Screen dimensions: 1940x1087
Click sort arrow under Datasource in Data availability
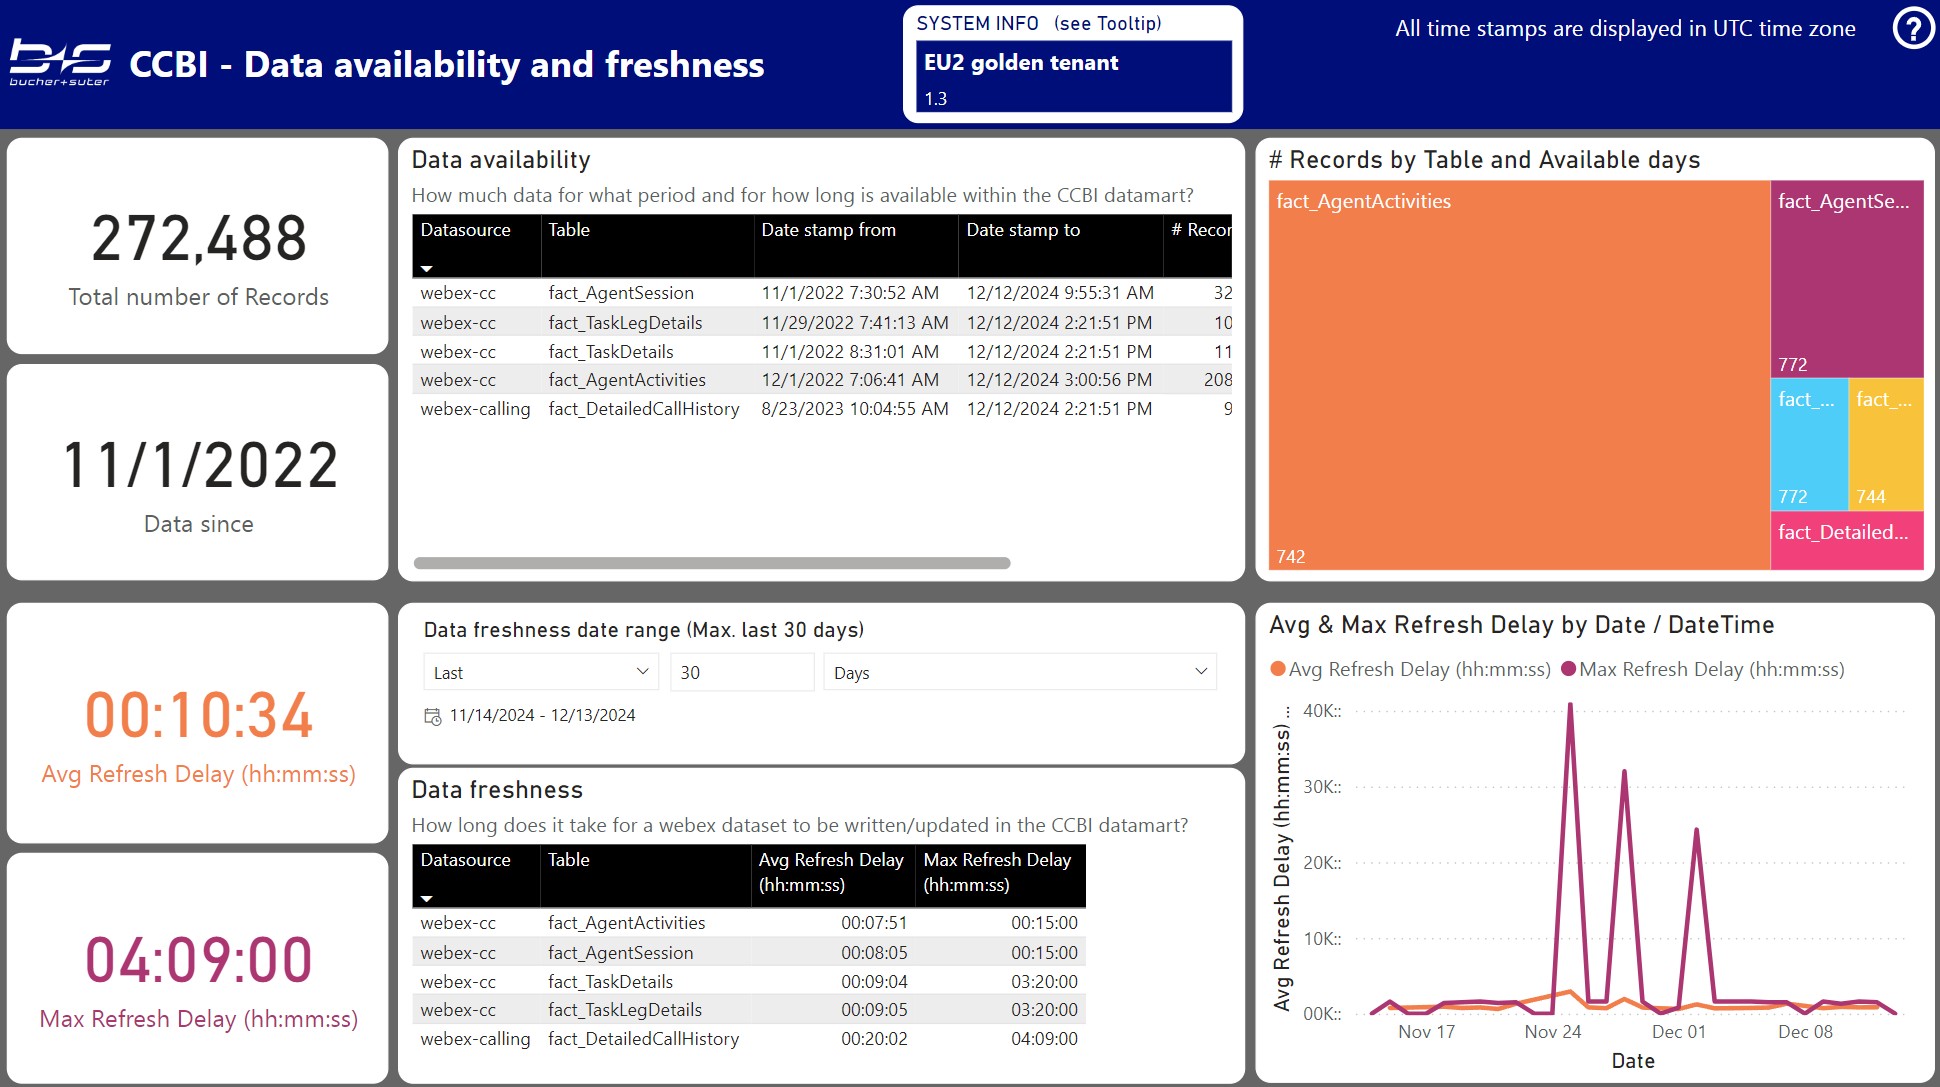coord(427,268)
